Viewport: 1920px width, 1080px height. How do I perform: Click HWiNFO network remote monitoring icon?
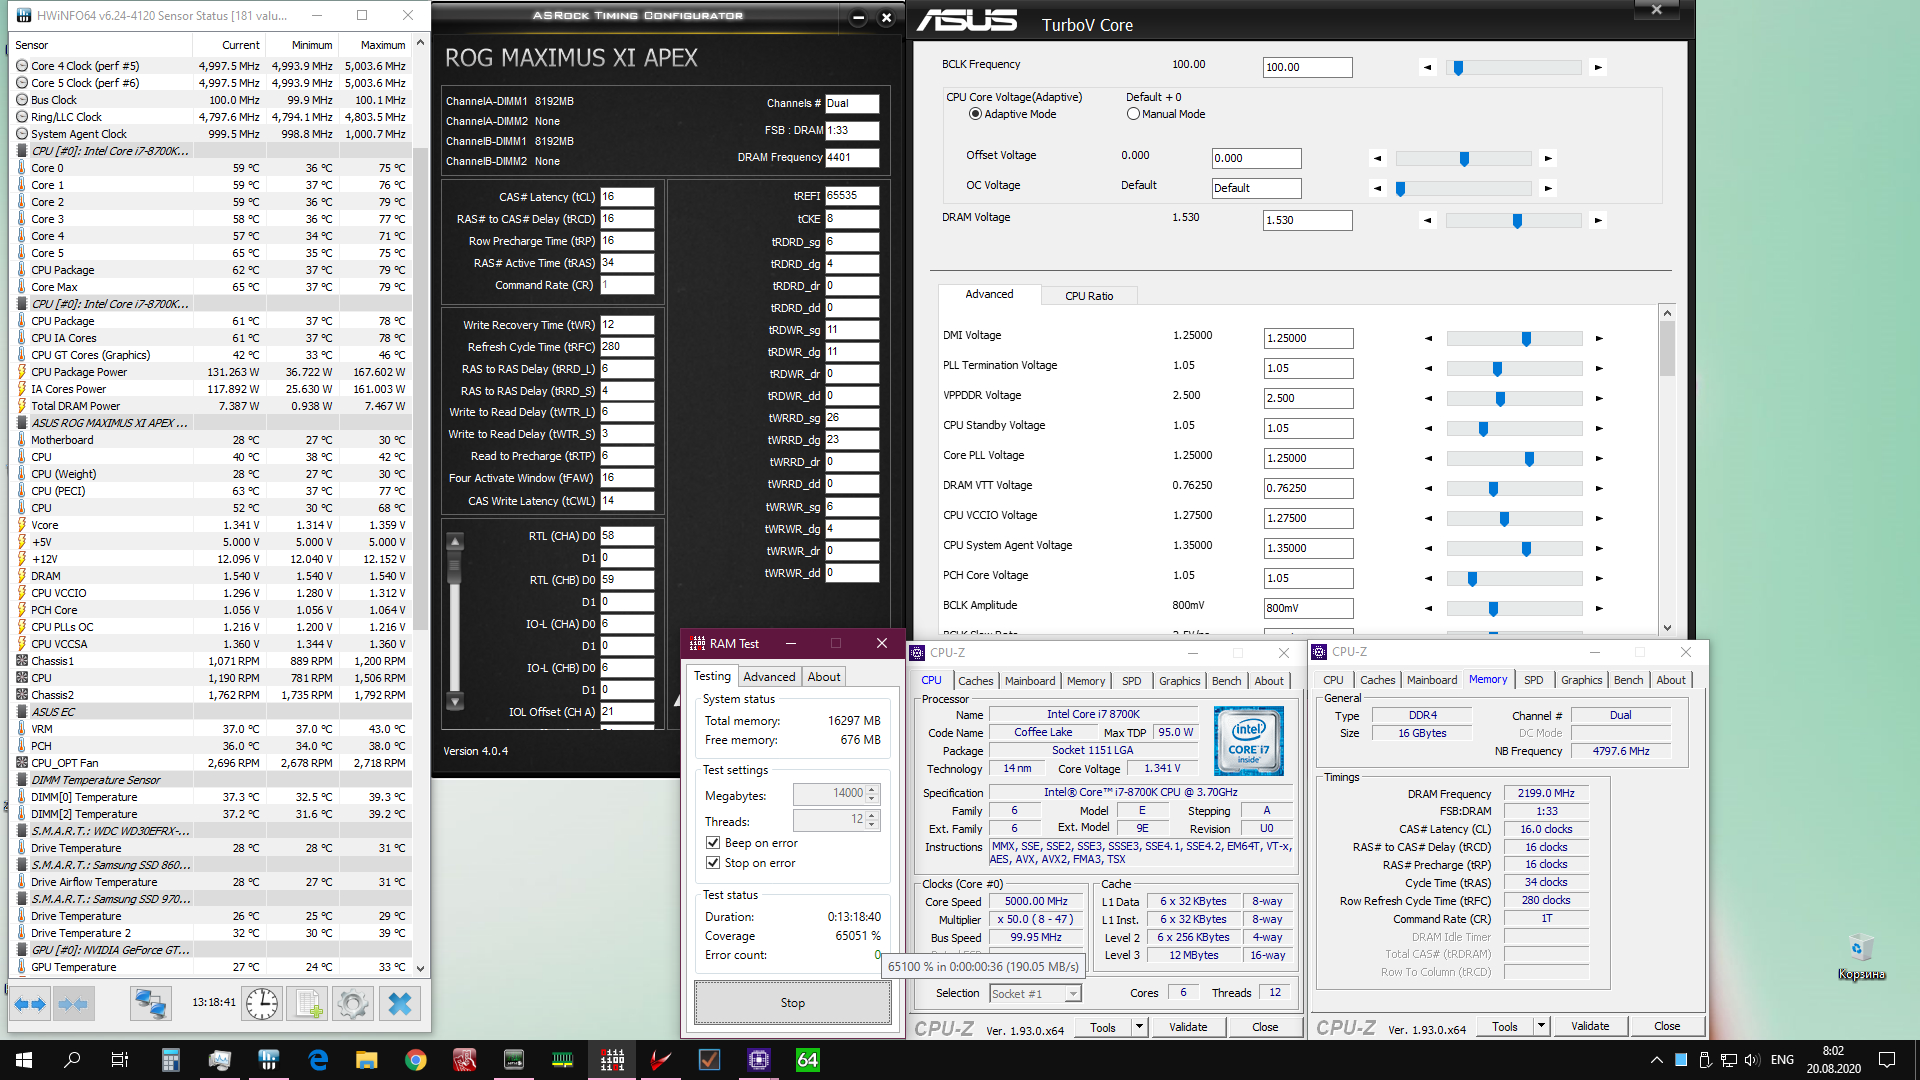pyautogui.click(x=151, y=1003)
